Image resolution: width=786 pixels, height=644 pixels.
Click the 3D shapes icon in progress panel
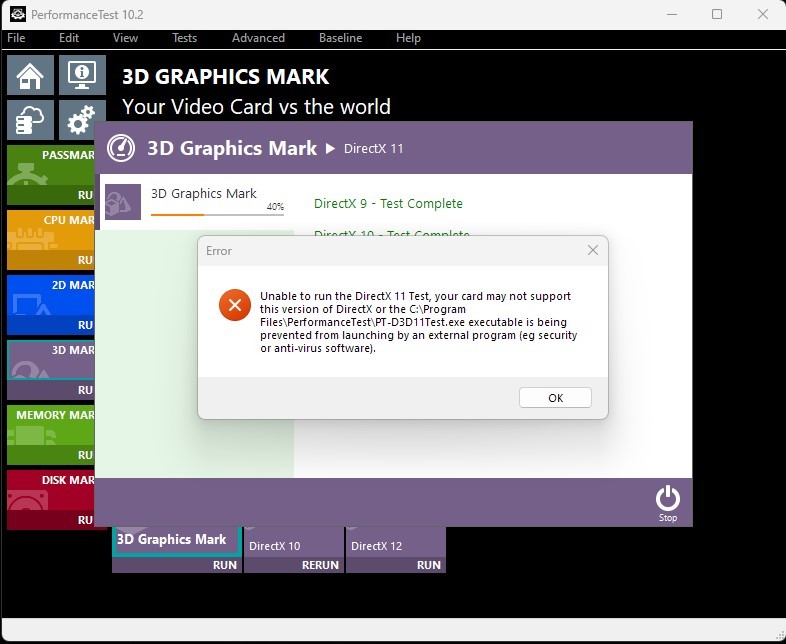[123, 201]
